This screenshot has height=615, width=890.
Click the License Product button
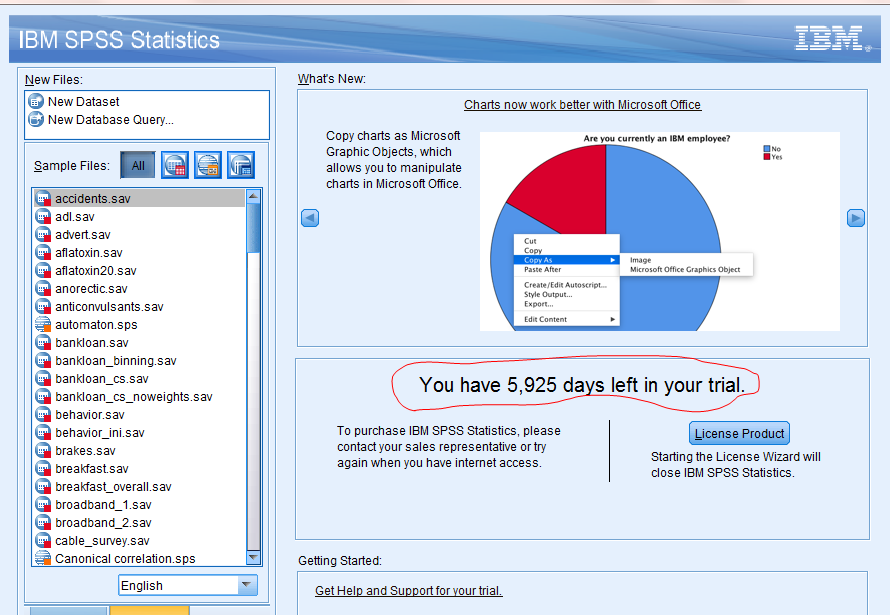coord(739,433)
